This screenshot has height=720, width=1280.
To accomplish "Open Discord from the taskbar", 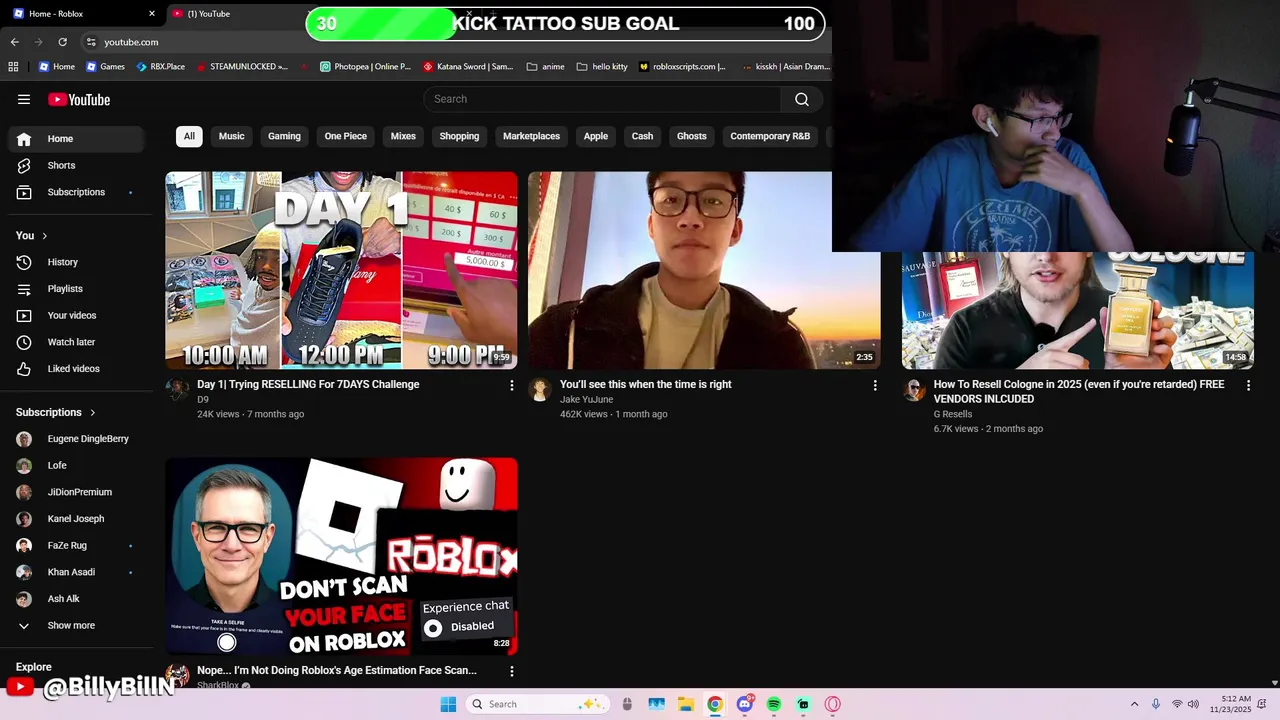I will 745,704.
